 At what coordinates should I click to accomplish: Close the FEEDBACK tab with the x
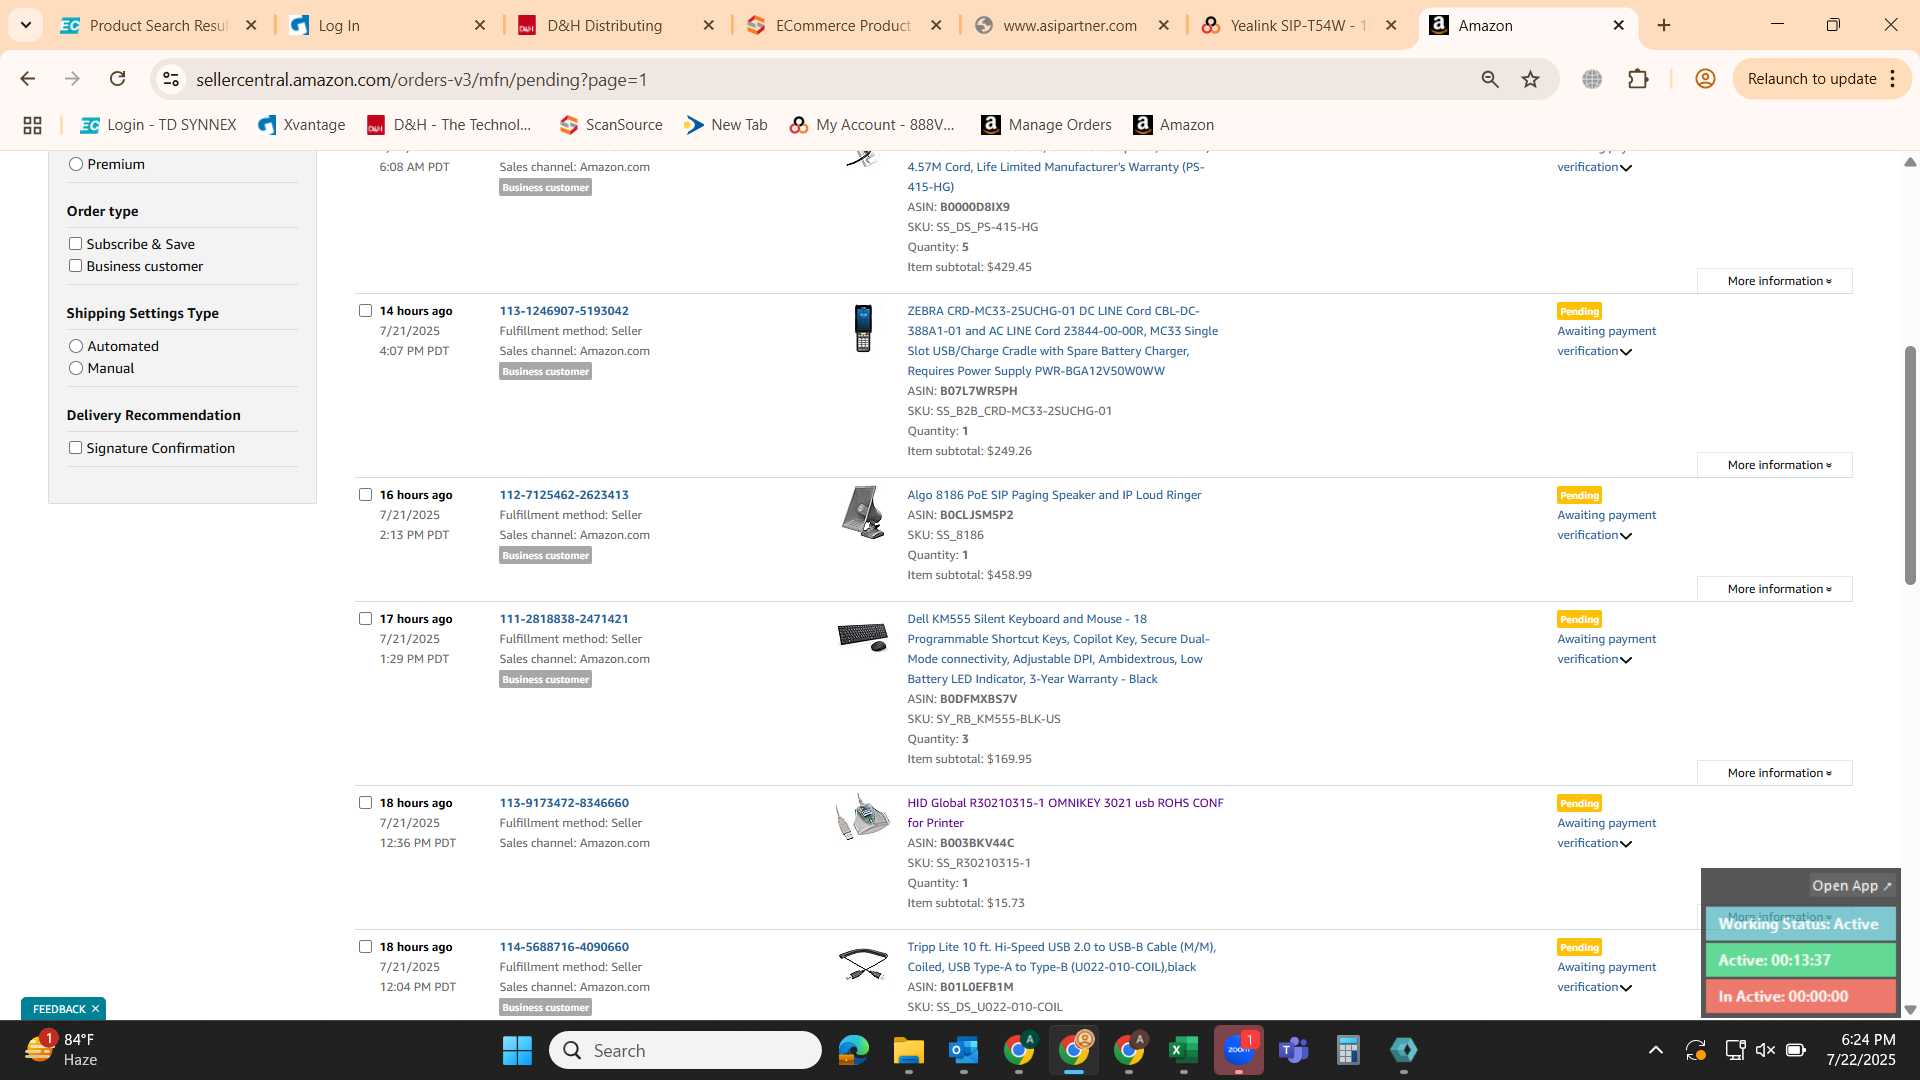[95, 1009]
